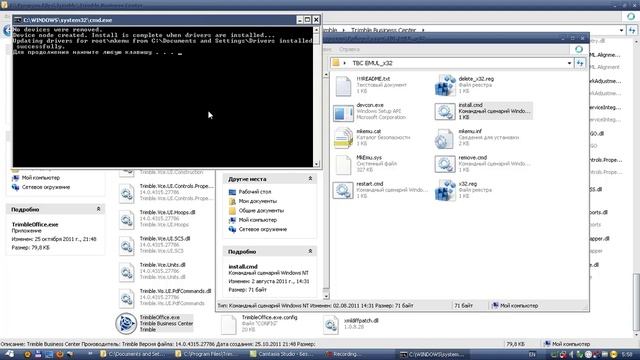Screen dimensions: 640x360
Task: Open the cmd.exe title bar system icon
Action: pyautogui.click(x=18, y=20)
